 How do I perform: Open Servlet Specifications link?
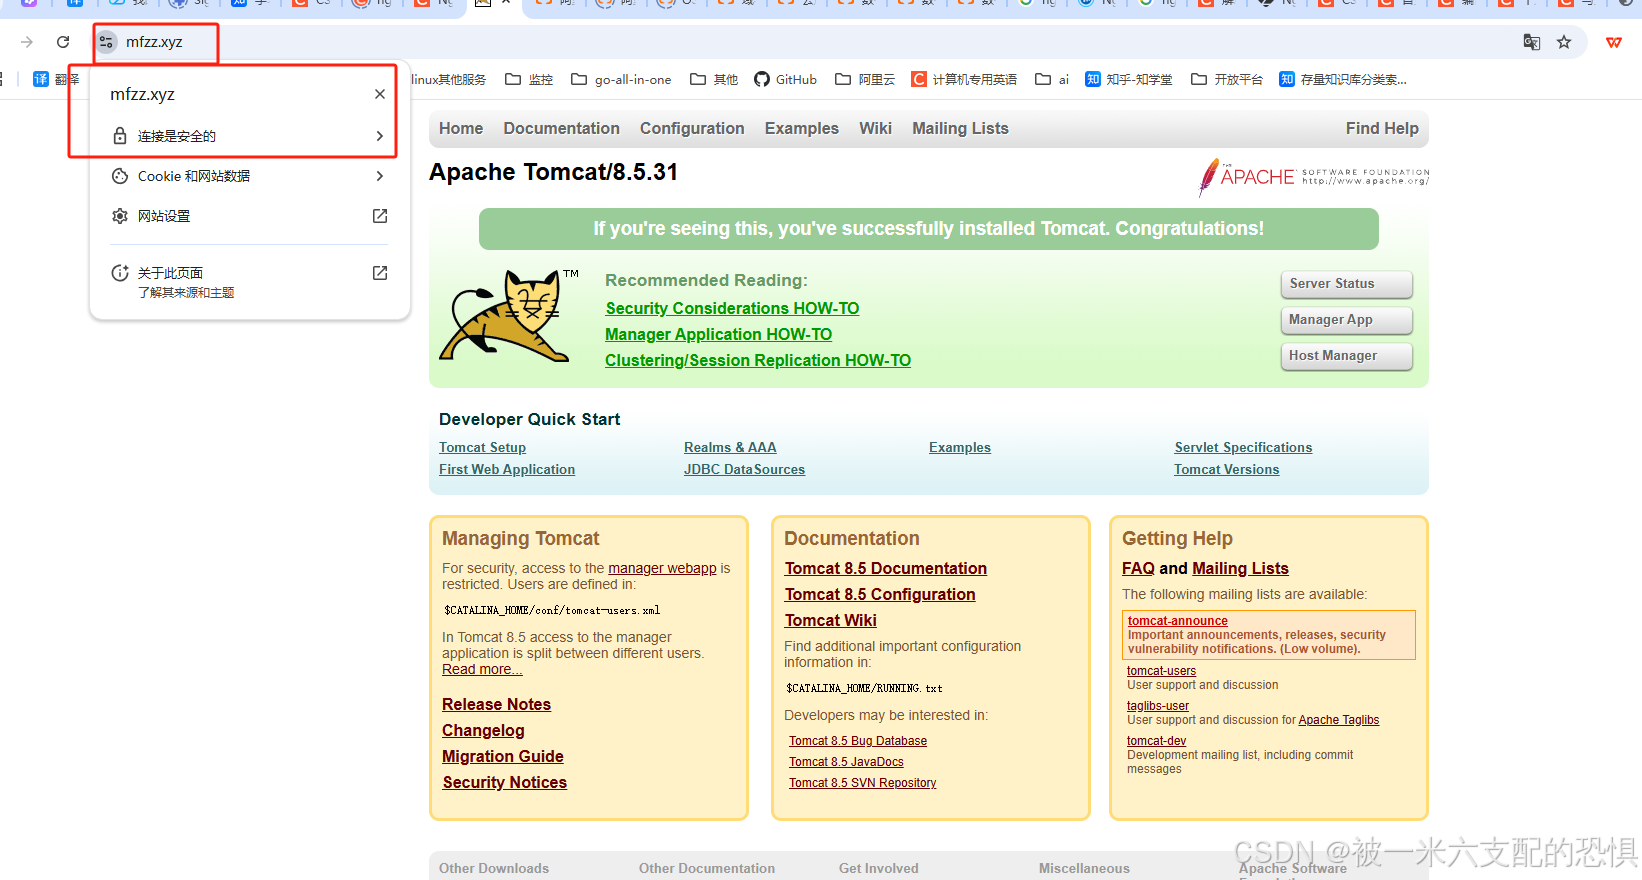(1243, 448)
